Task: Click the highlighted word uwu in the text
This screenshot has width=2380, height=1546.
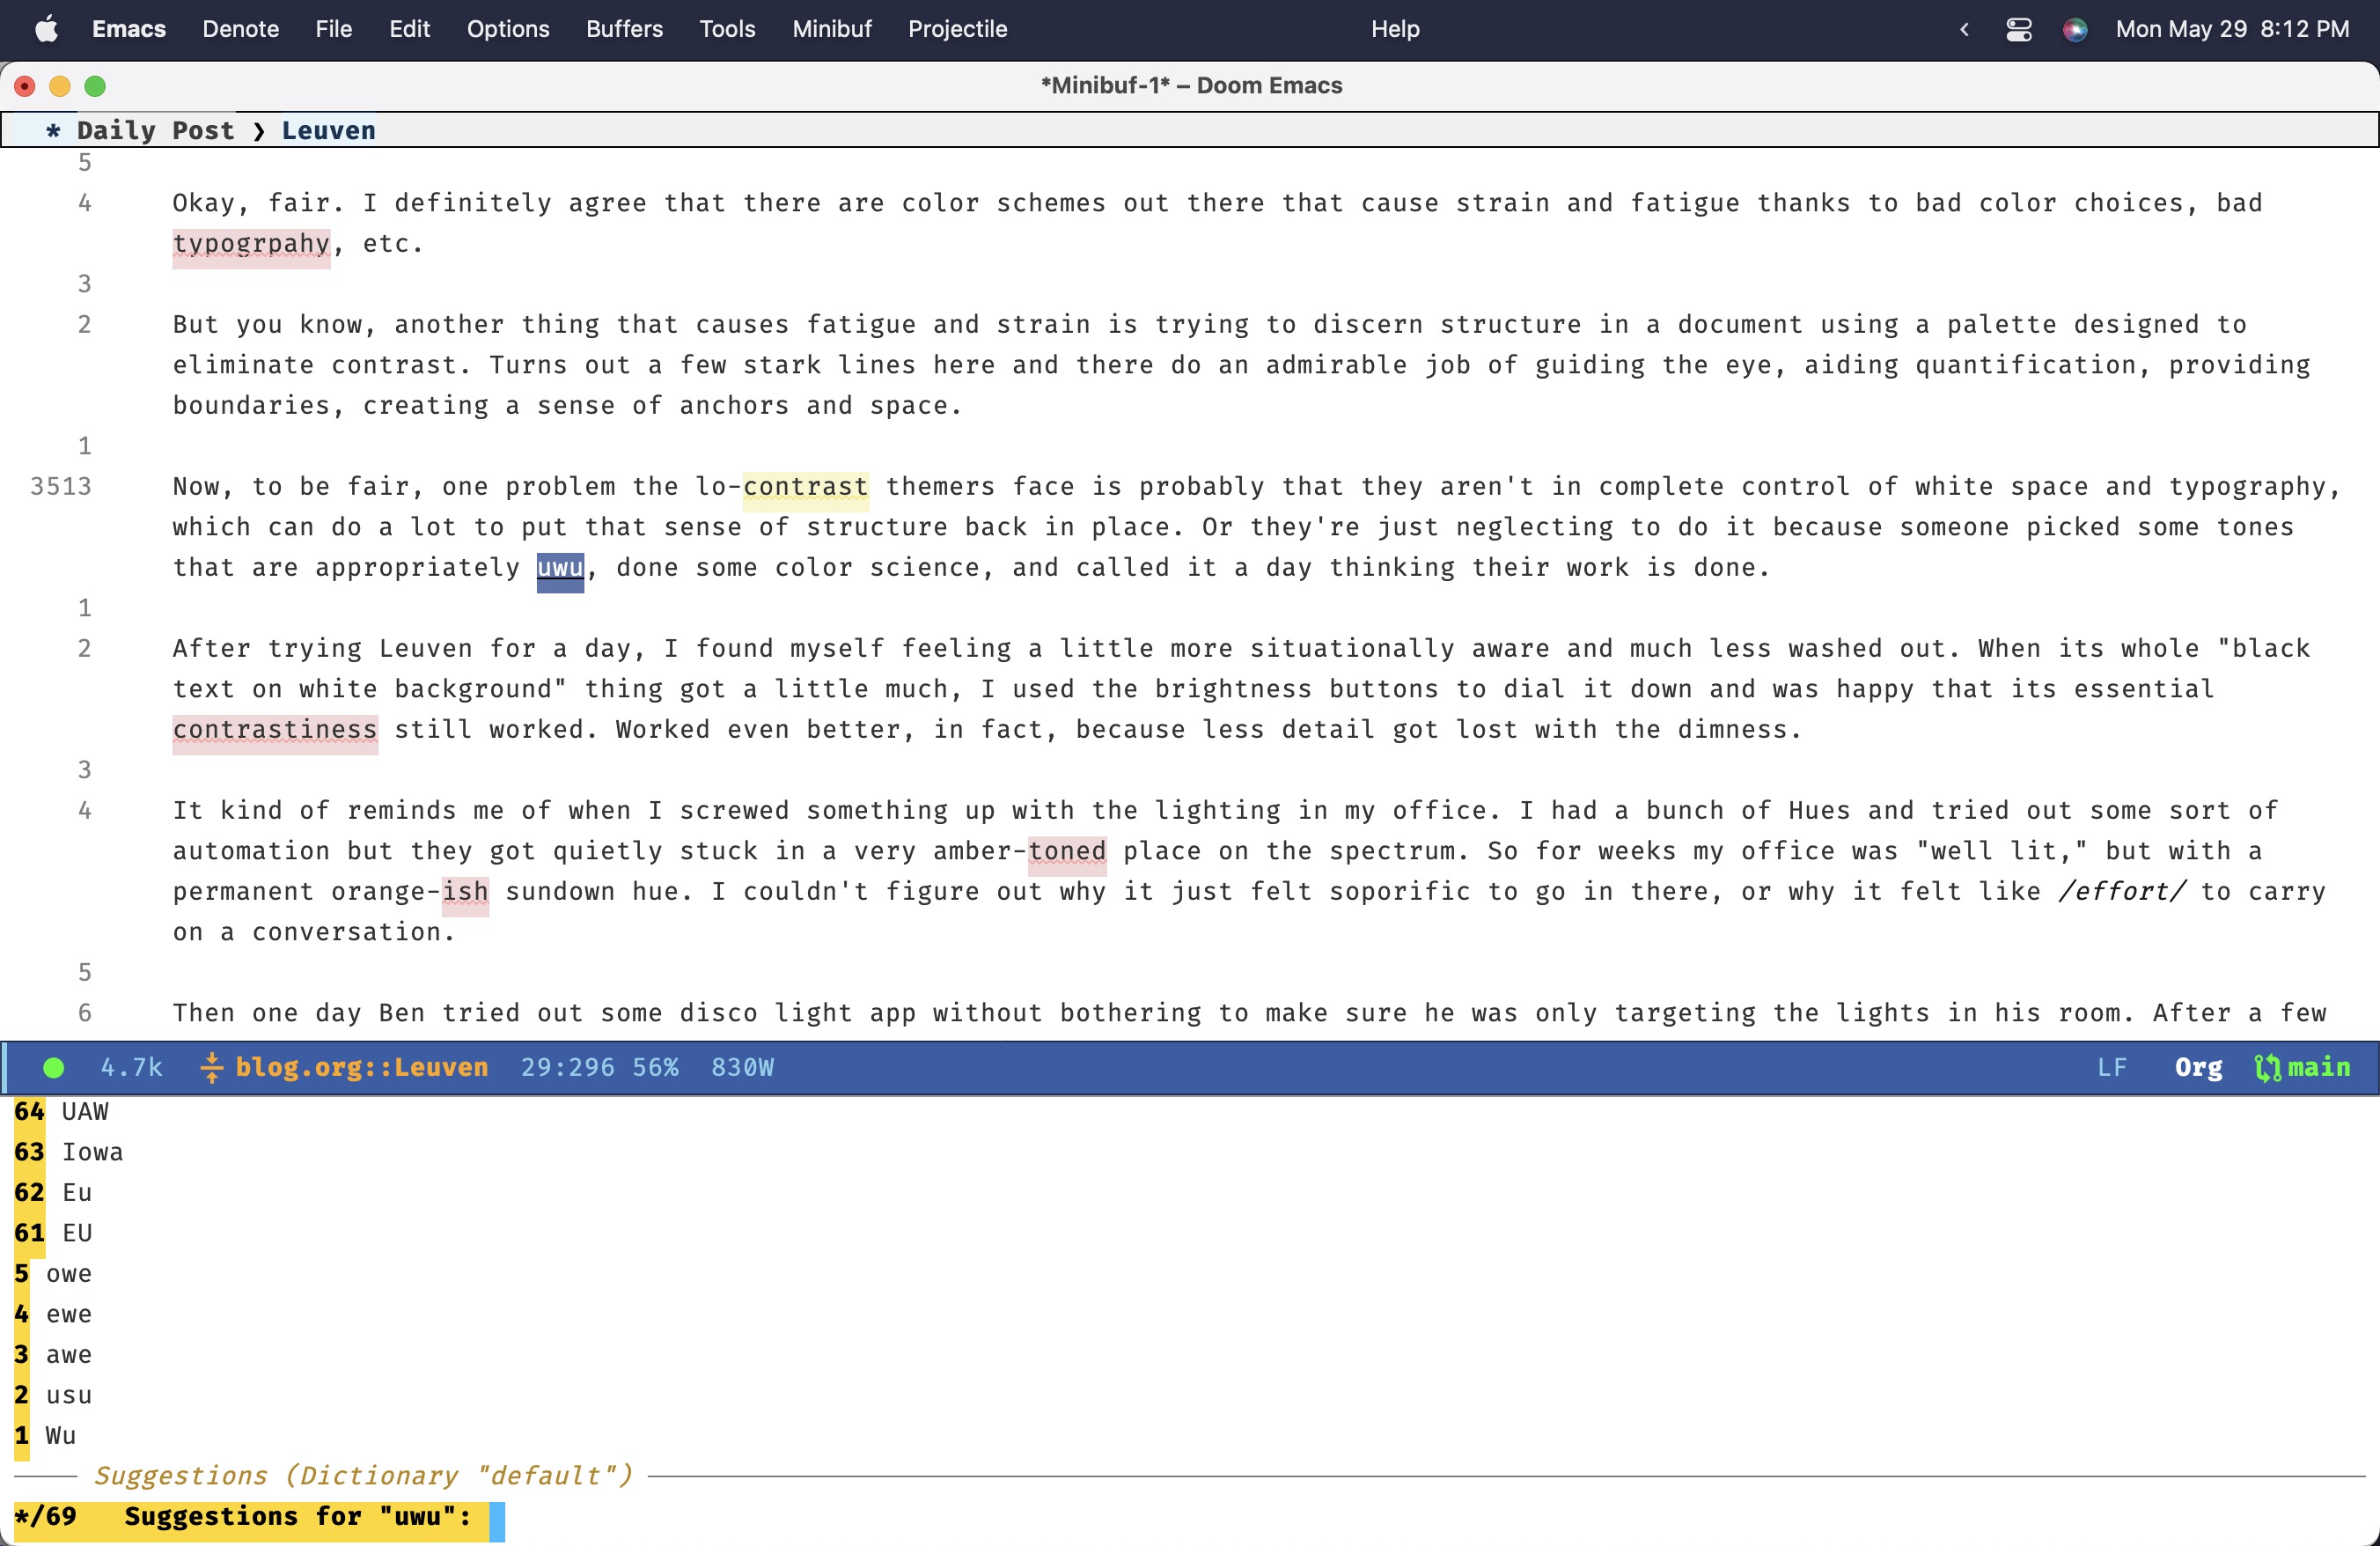Action: pos(559,567)
